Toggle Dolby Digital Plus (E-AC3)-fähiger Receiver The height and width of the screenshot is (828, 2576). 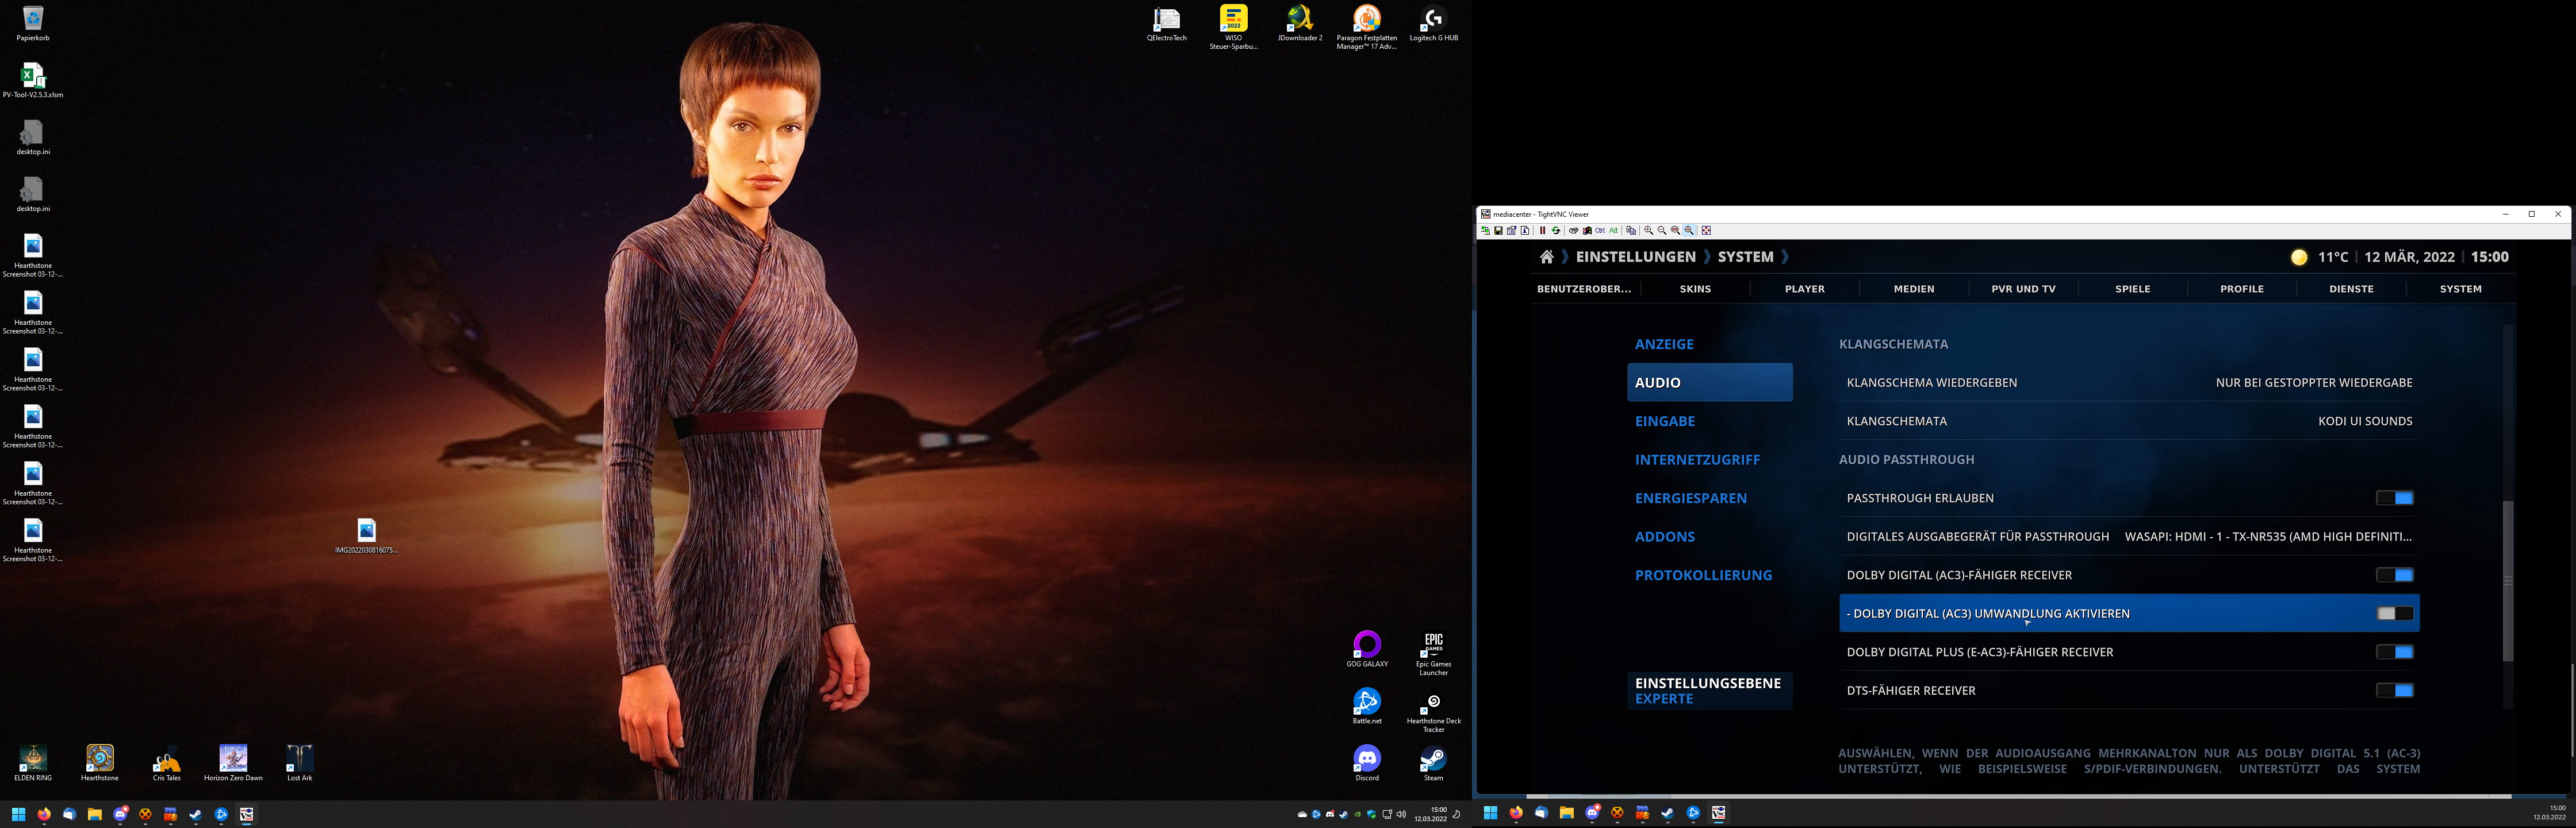click(x=2395, y=652)
